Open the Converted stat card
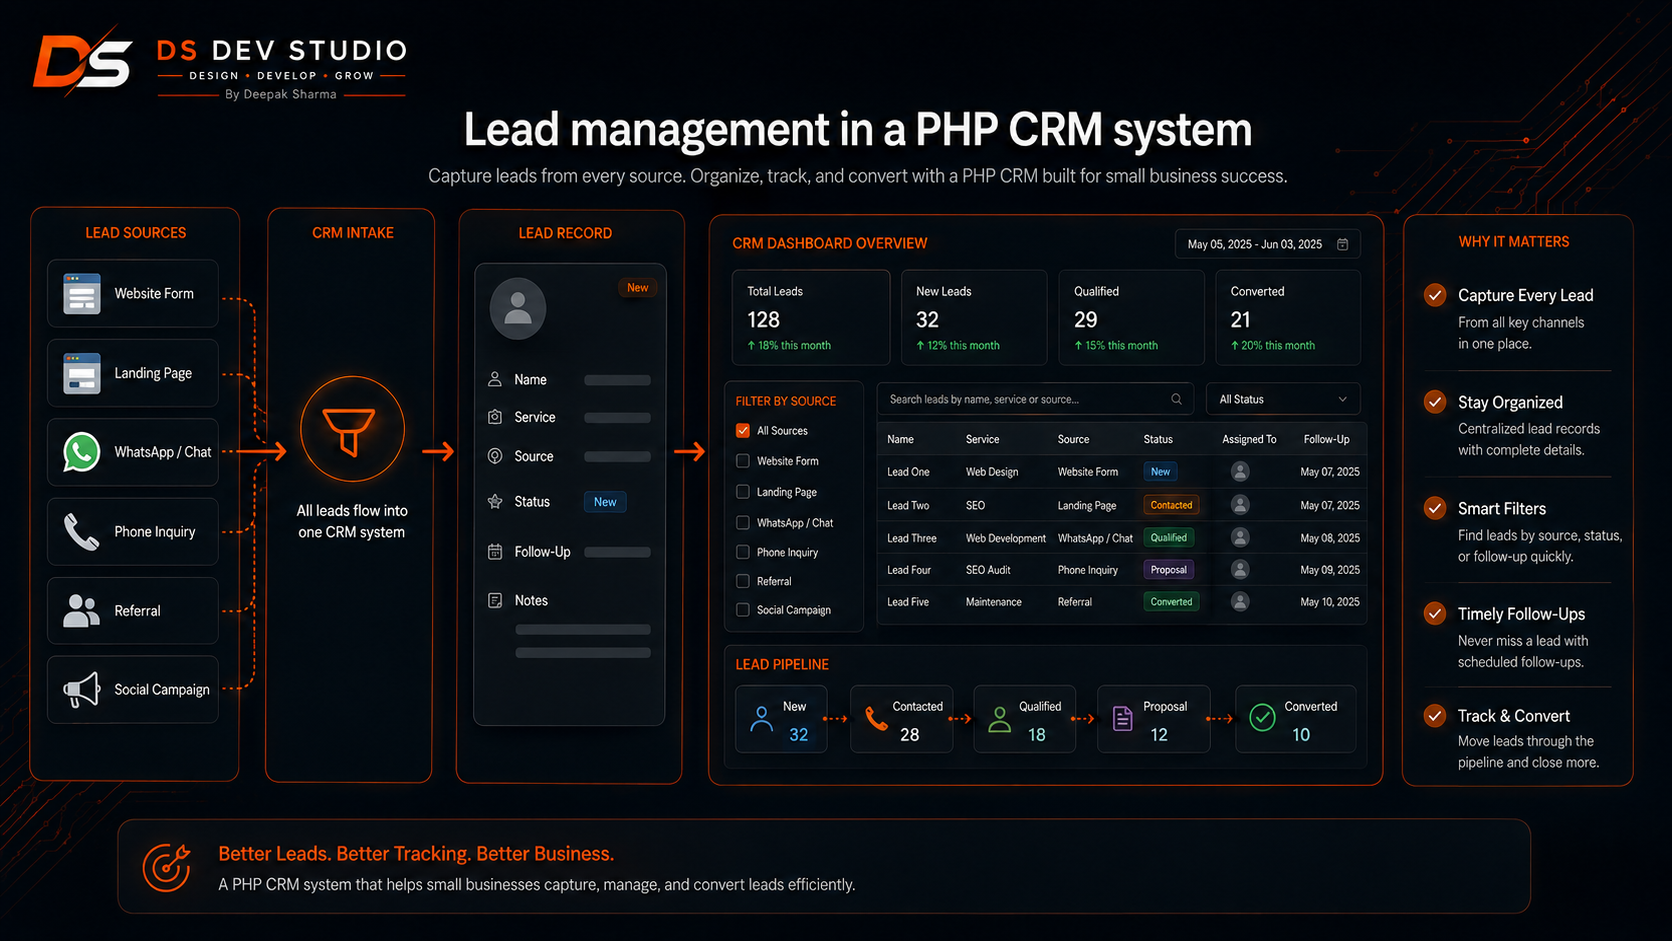Screen dimensions: 1672x941 (x=1288, y=317)
